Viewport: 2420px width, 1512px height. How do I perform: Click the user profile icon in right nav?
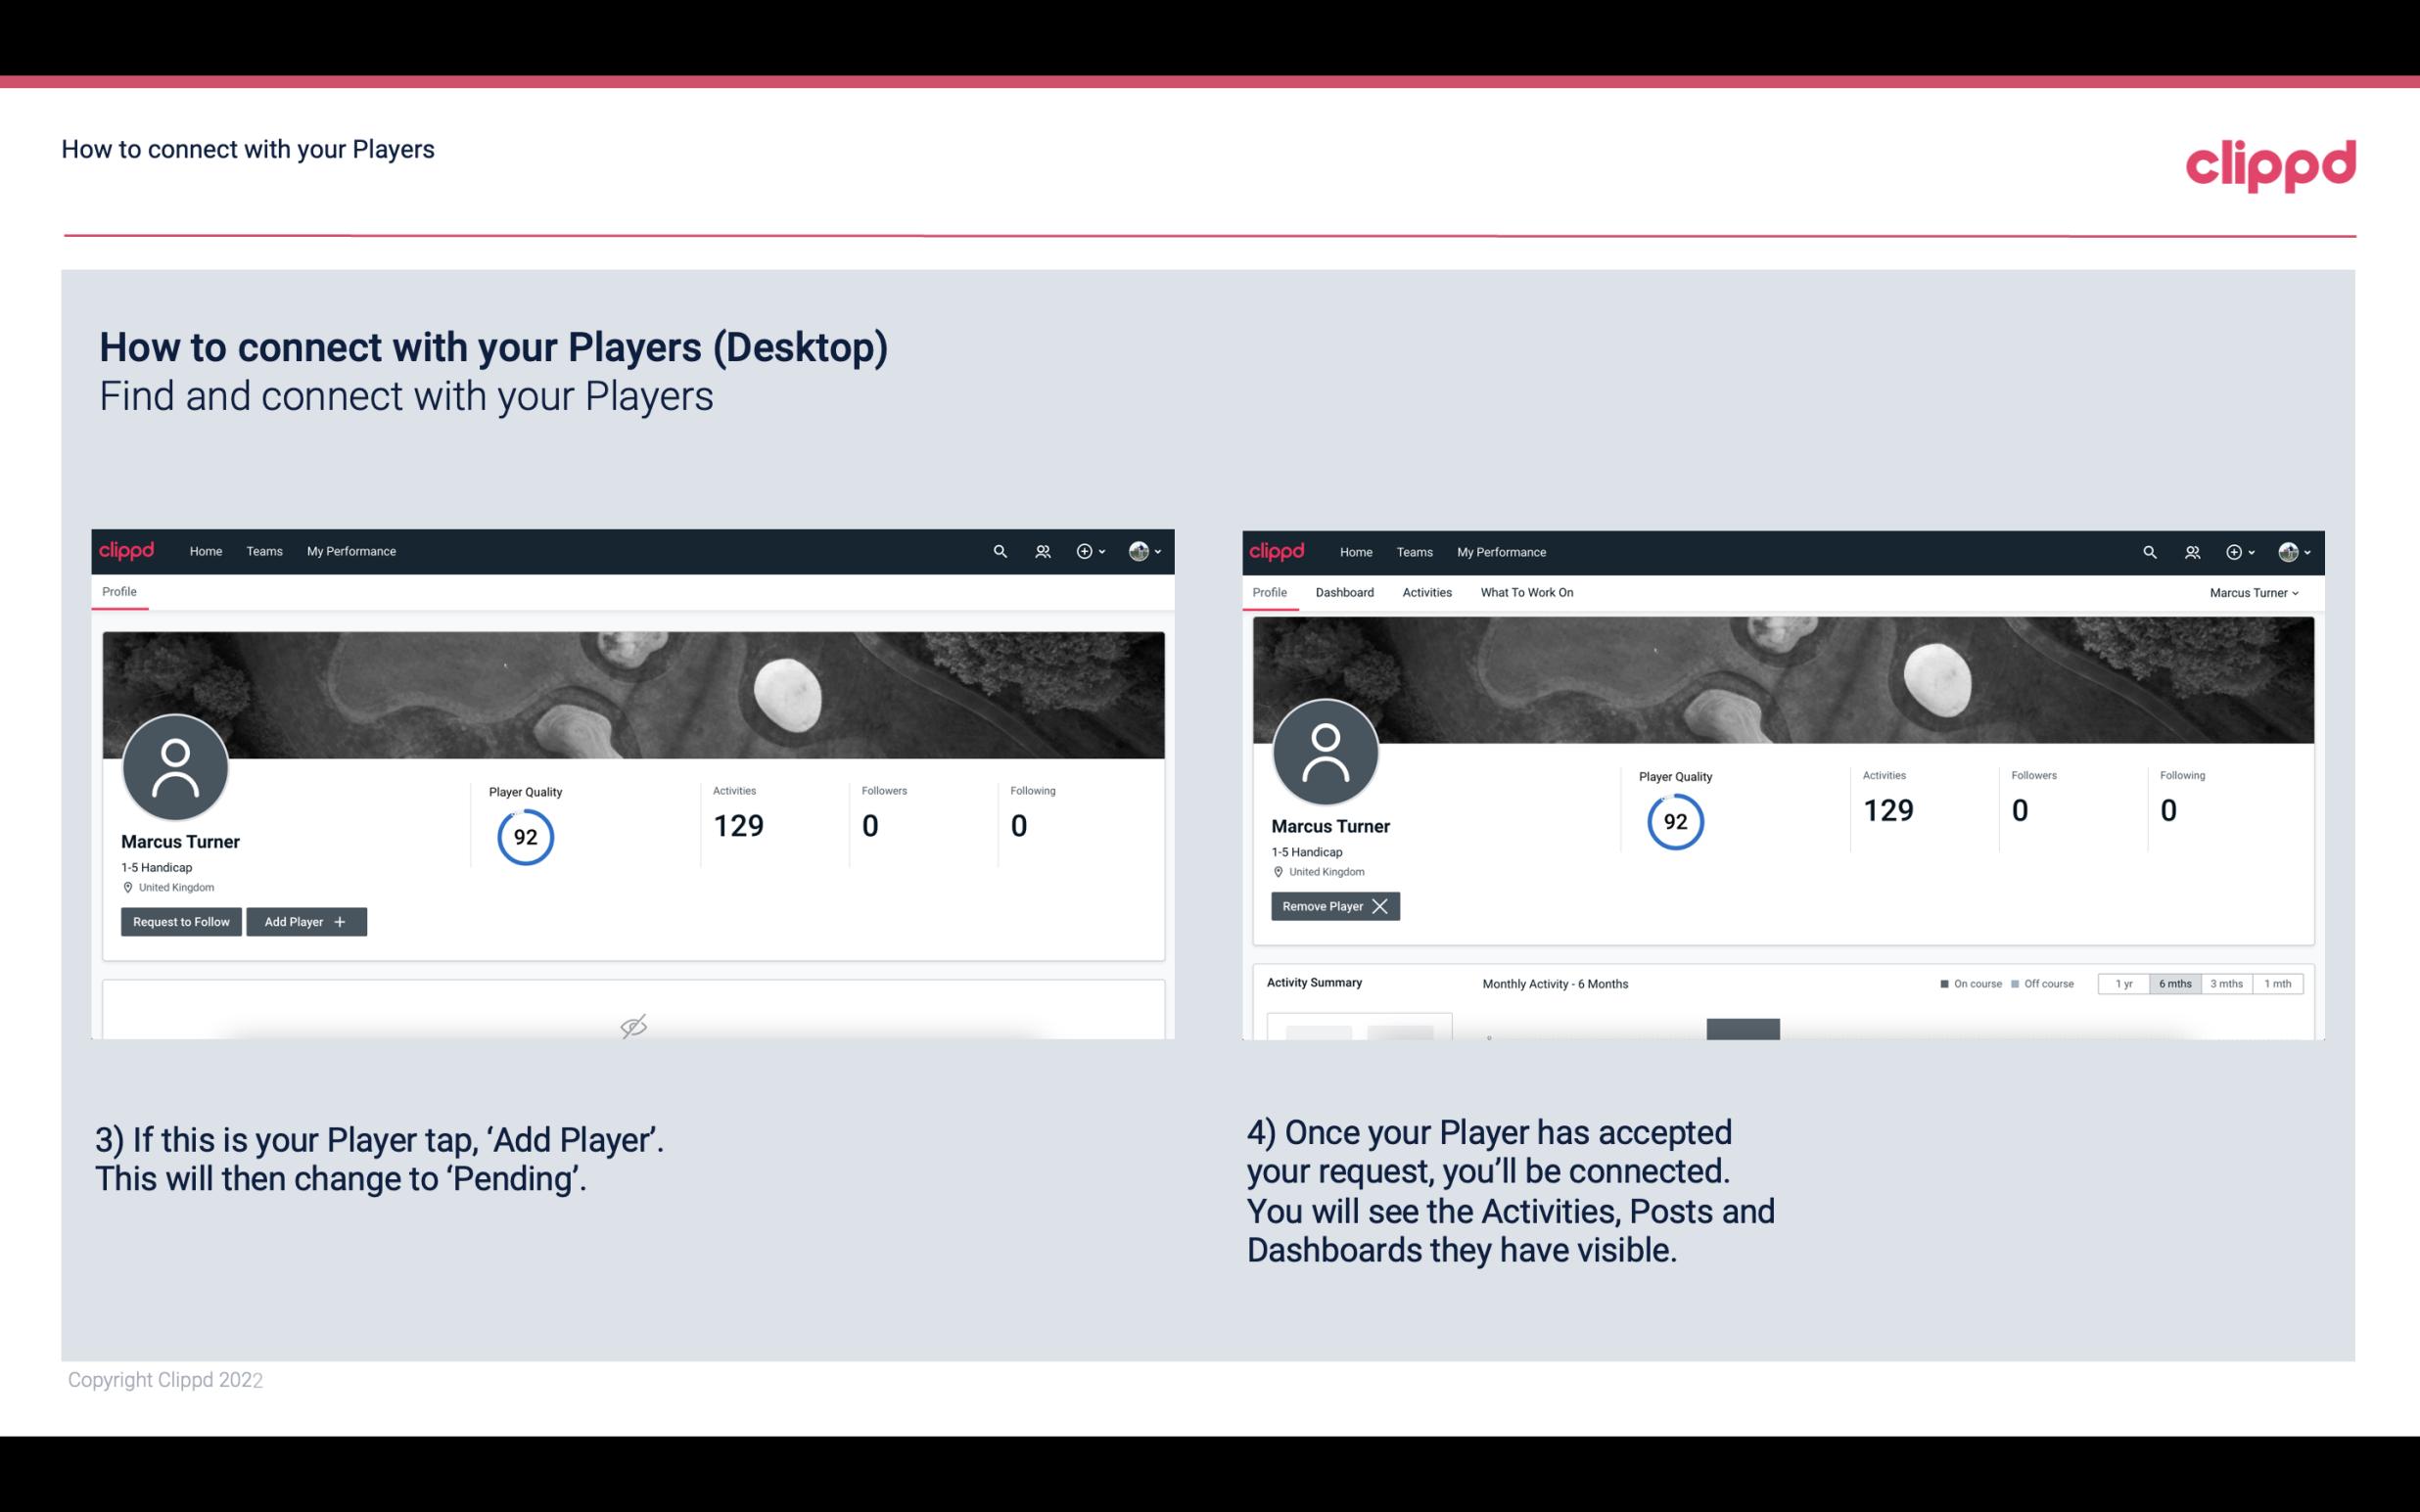click(x=2288, y=552)
